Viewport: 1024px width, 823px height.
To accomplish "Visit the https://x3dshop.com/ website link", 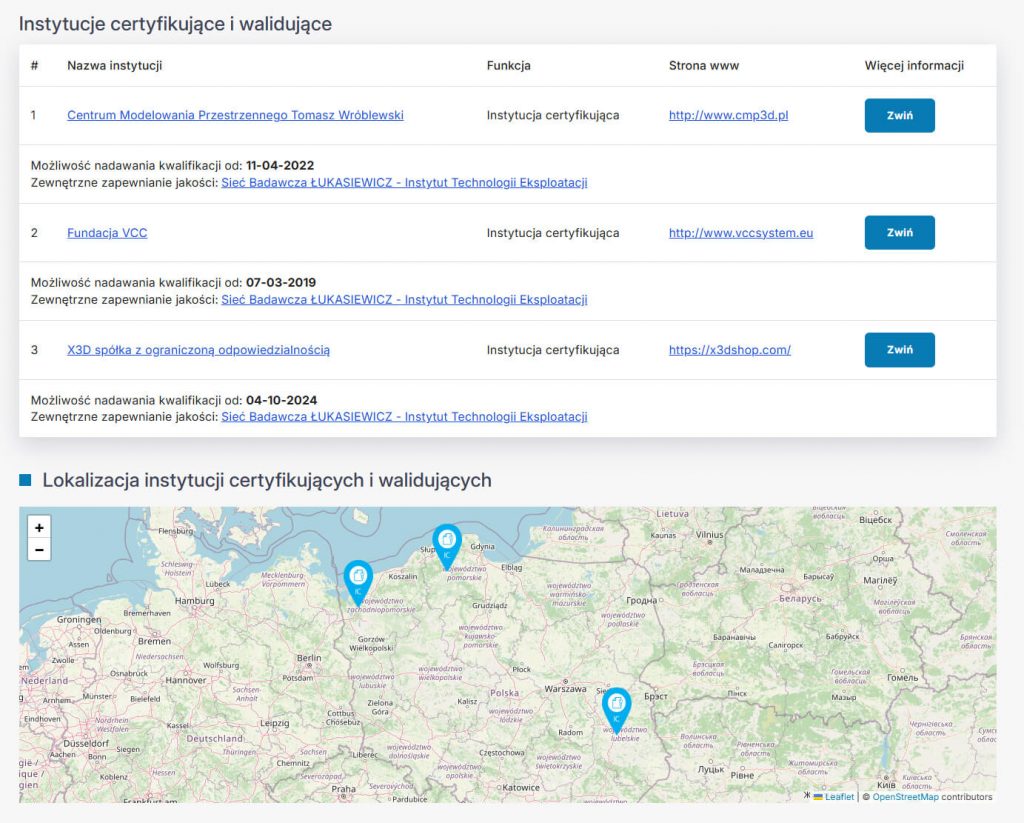I will pyautogui.click(x=729, y=350).
